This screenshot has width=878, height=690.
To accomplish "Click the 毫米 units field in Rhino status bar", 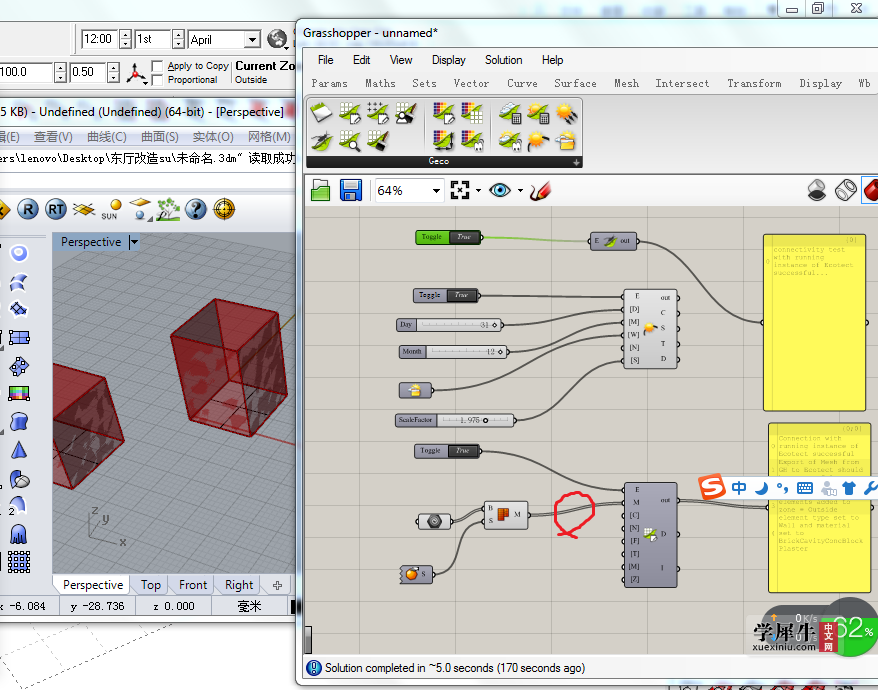I will click(249, 606).
